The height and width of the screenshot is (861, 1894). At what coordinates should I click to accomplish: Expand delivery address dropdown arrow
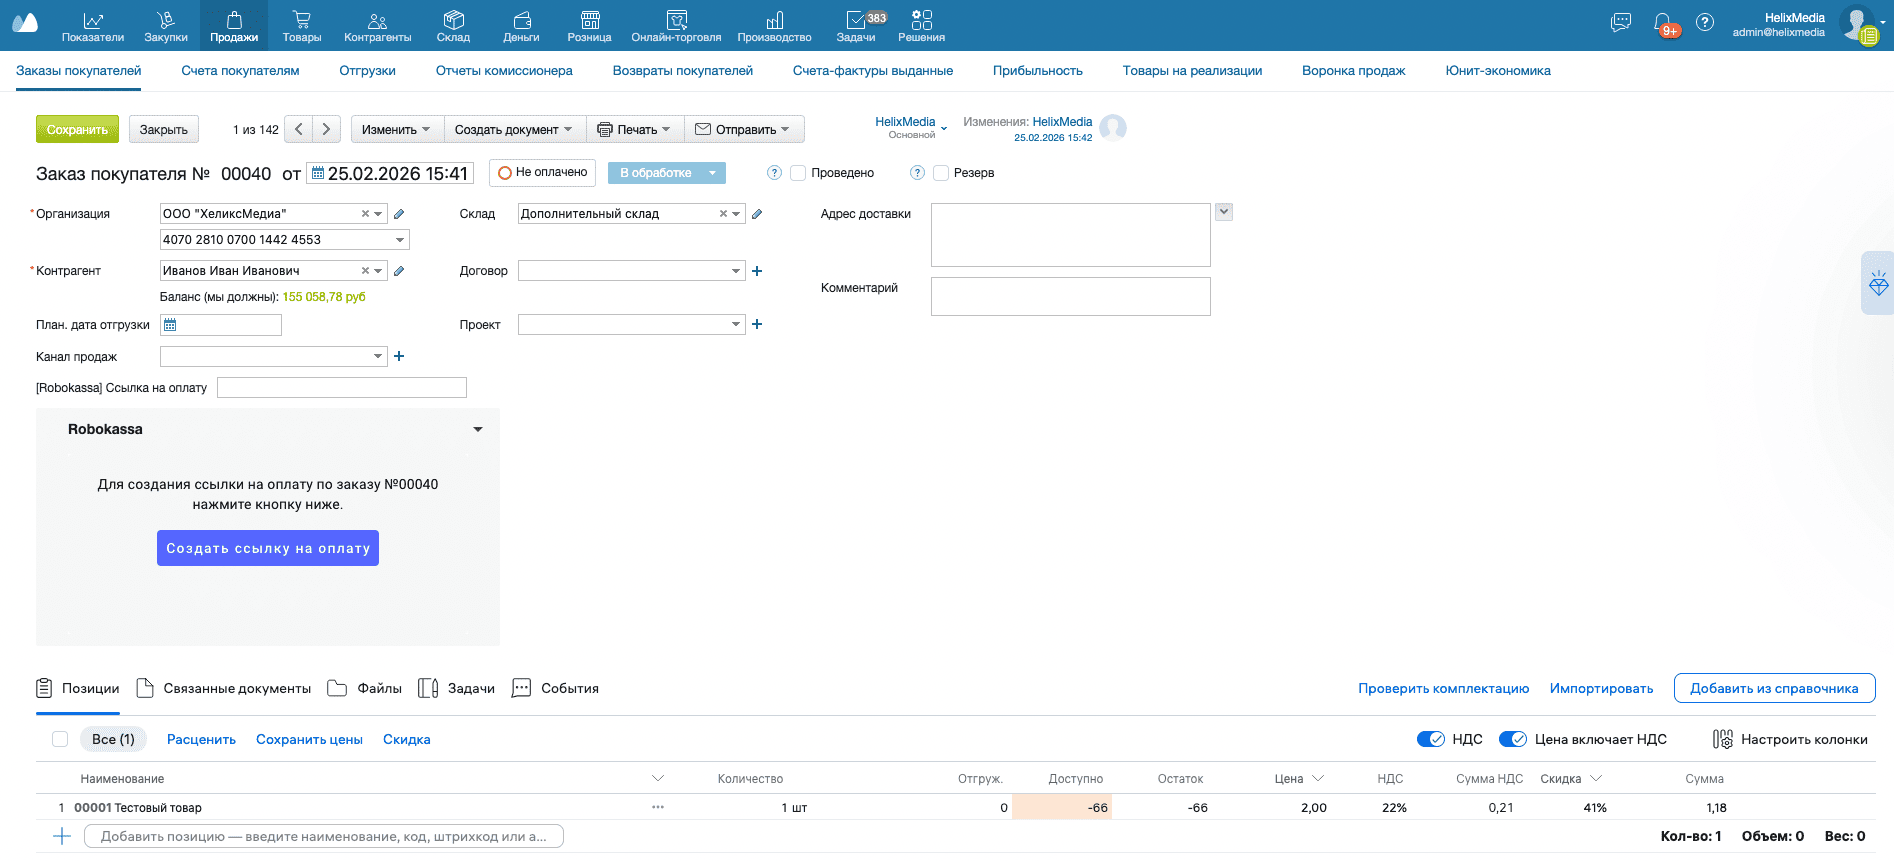coord(1224,212)
